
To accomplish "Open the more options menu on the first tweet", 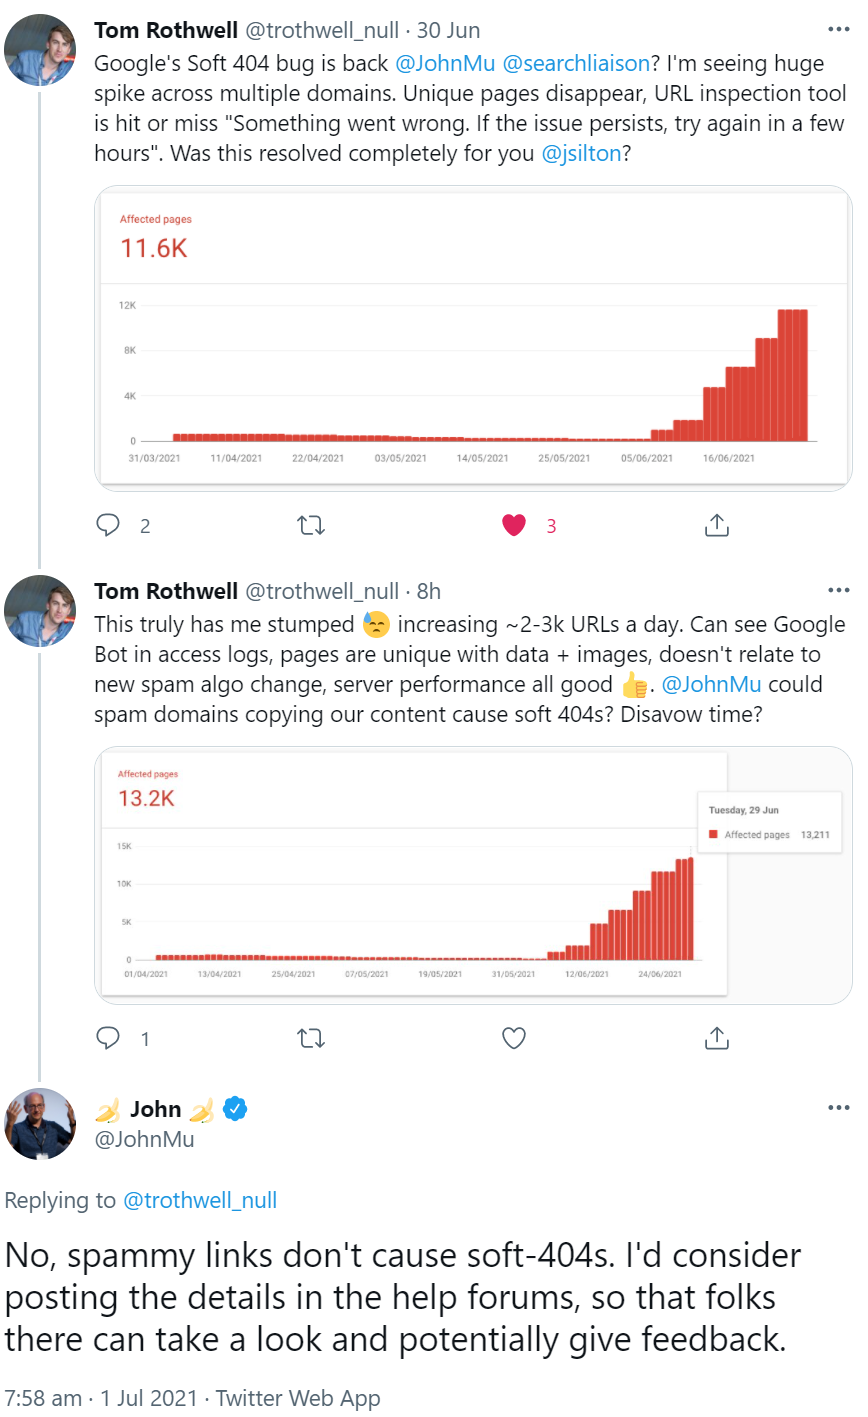I will (x=838, y=29).
